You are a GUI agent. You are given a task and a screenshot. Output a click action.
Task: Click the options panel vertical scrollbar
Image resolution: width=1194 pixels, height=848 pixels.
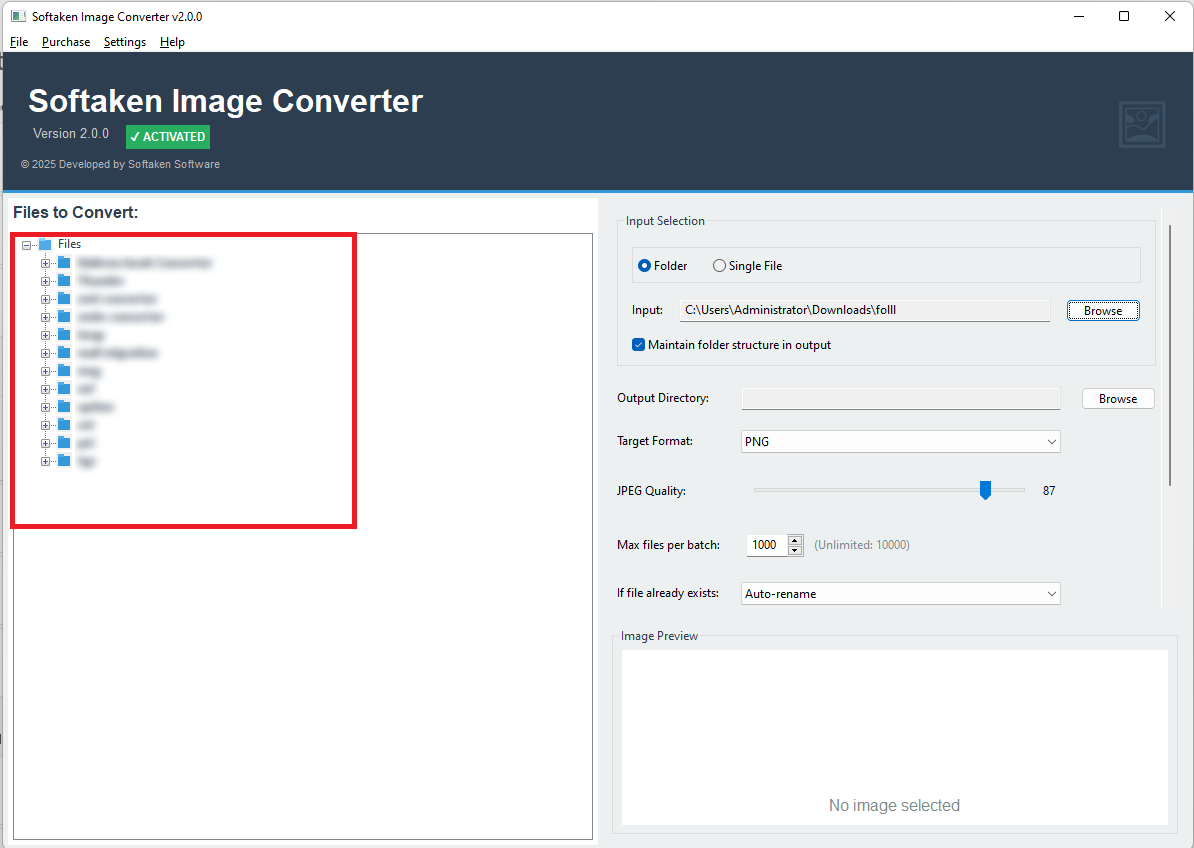(x=1170, y=354)
